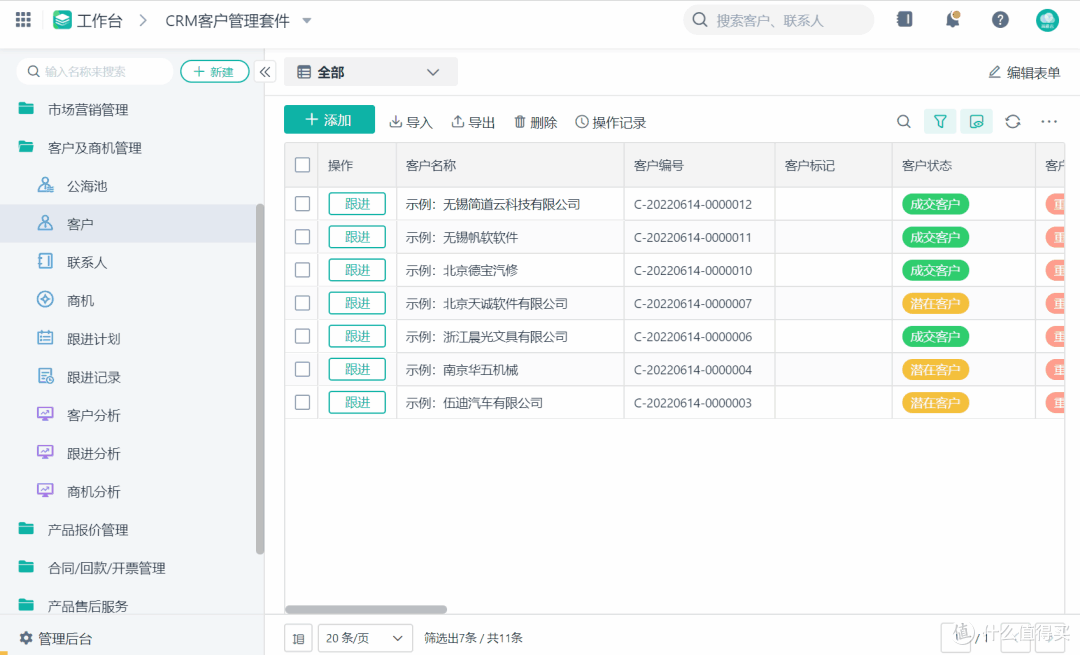Focus the 输入名称来搜索 sidebar search field
The image size is (1080, 655).
click(x=95, y=72)
